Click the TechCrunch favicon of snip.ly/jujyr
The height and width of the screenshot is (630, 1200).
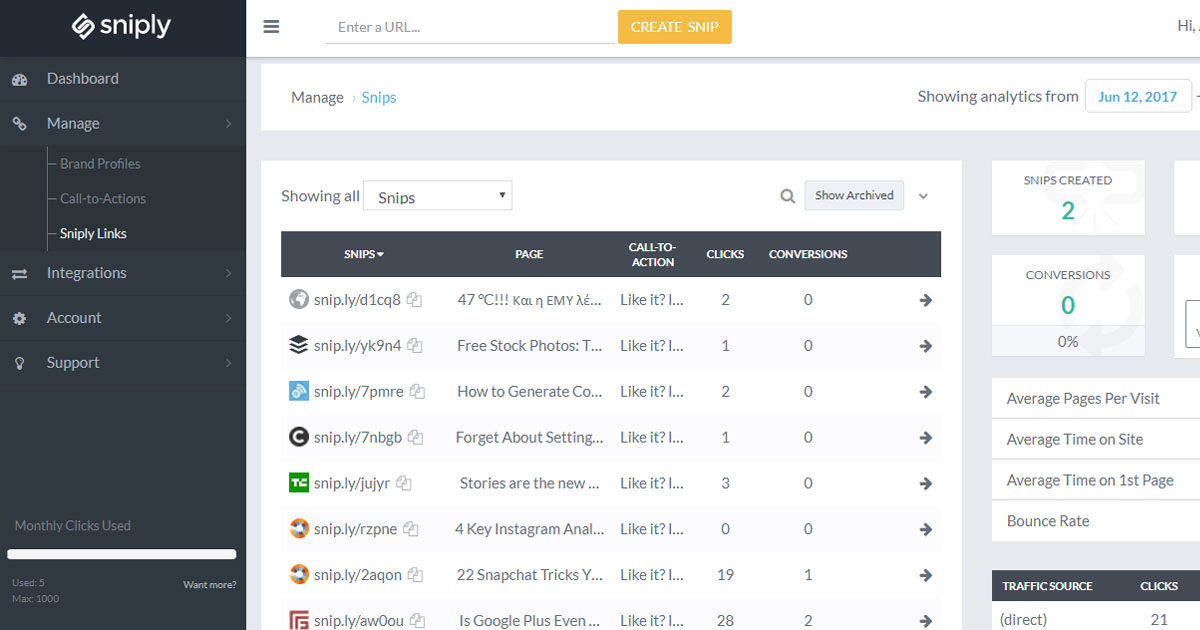click(298, 483)
